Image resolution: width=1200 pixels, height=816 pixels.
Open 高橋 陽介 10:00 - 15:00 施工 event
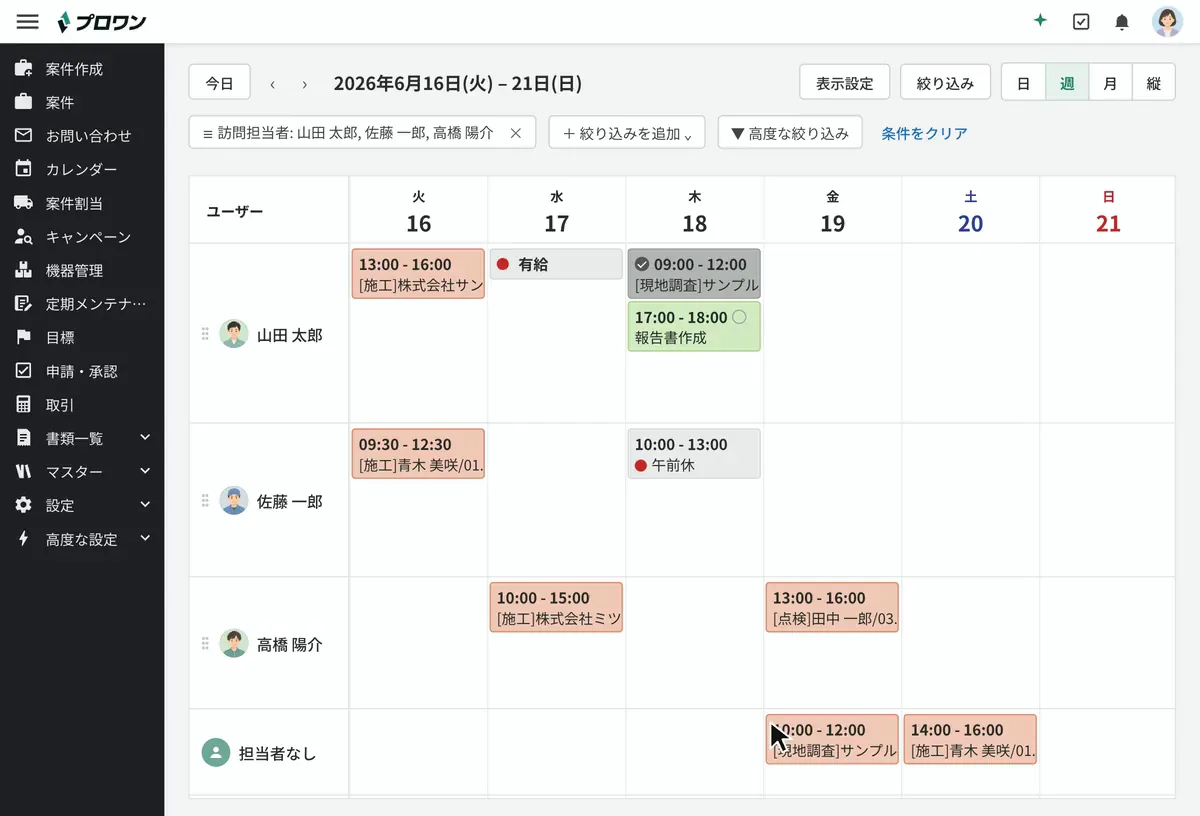(556, 608)
